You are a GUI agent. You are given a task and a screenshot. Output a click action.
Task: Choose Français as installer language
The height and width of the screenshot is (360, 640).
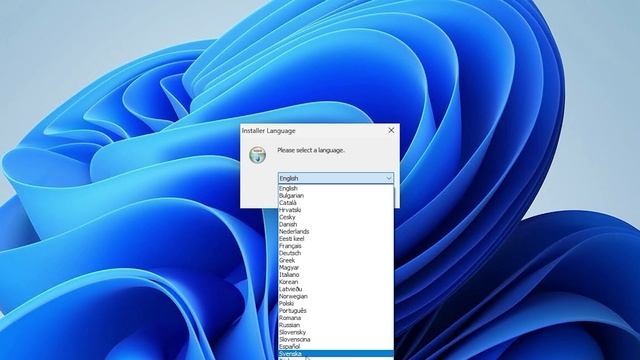point(336,246)
